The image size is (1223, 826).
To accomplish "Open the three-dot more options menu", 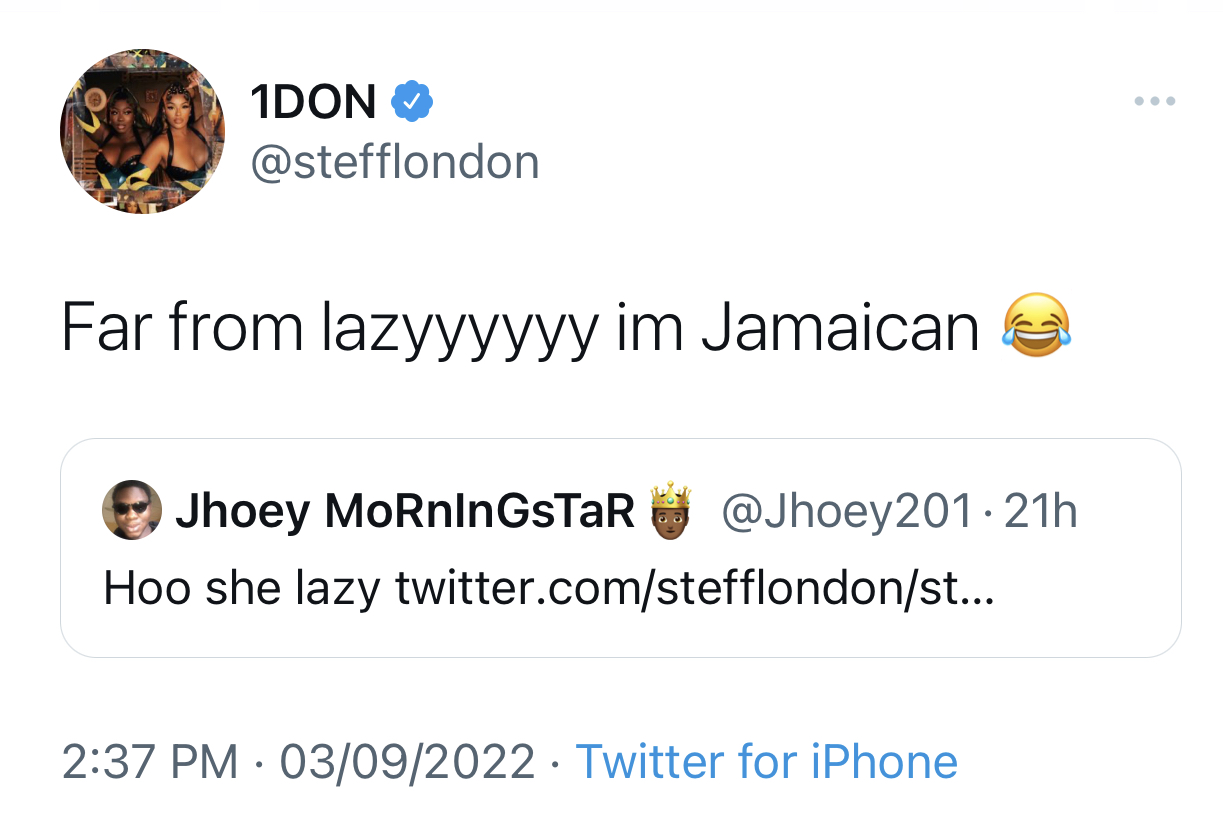I will coord(1155,101).
